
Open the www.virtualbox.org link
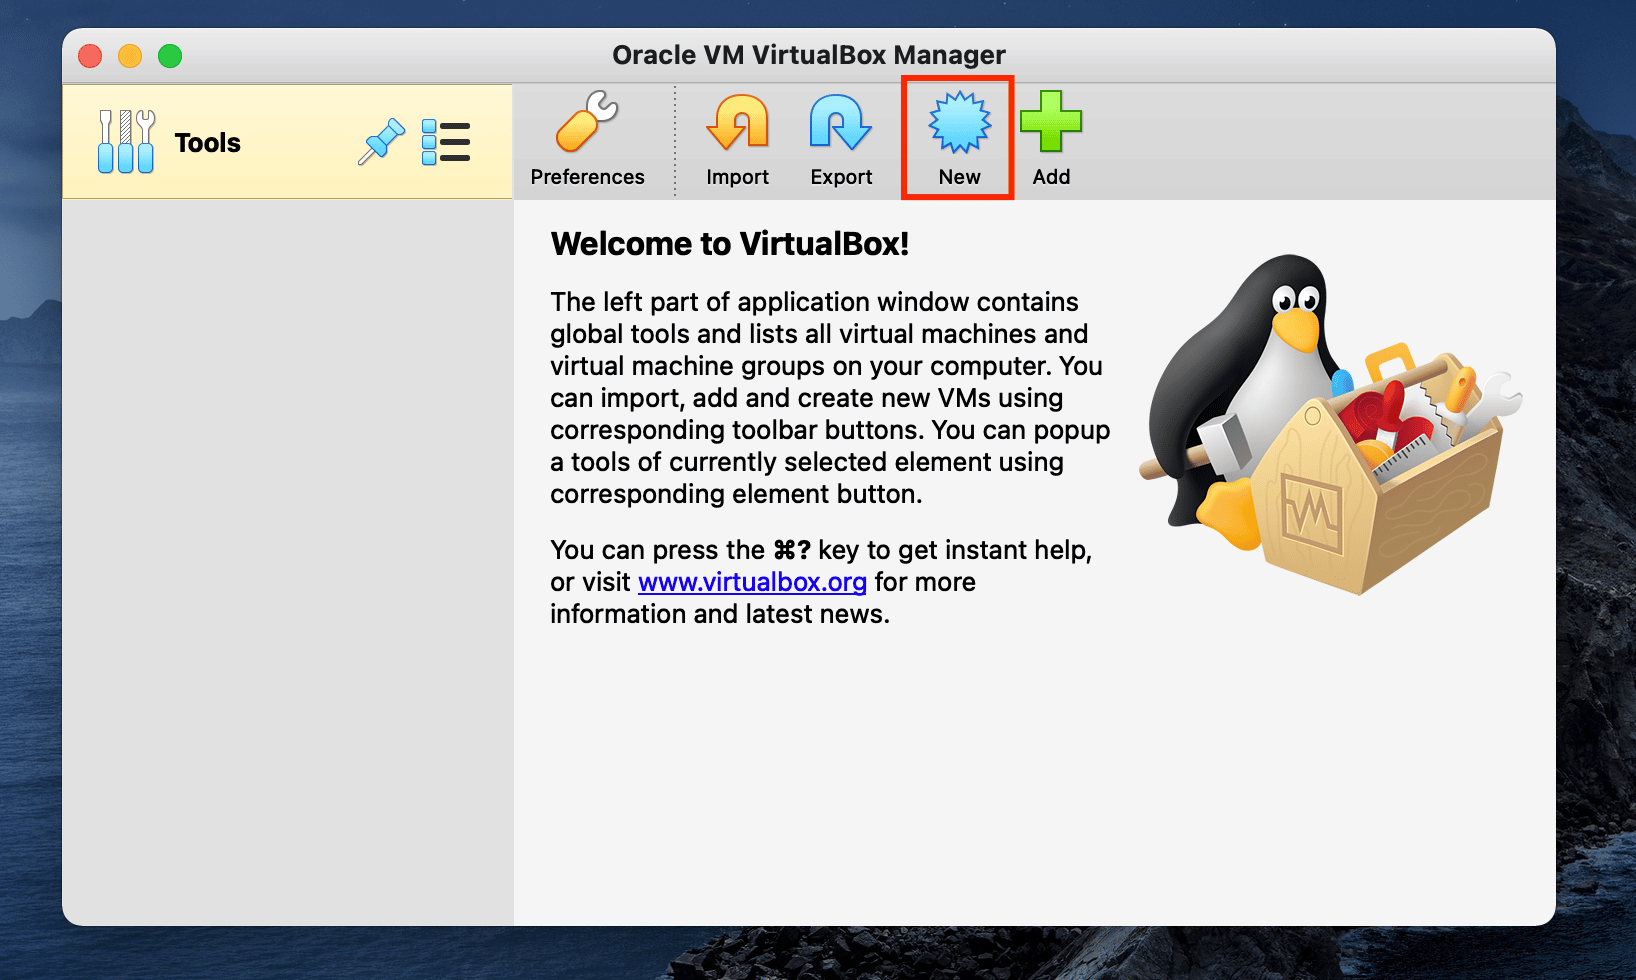752,582
